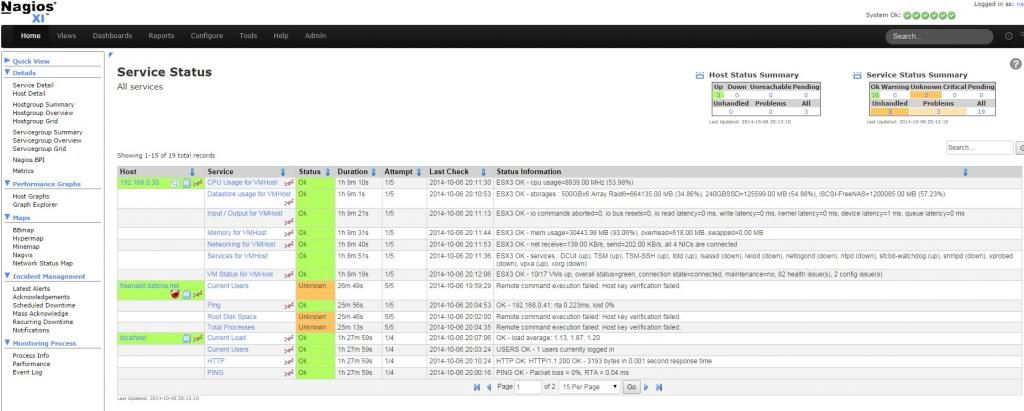Open the Dashboards menu
Screen dimensions: 1024x411
tap(112, 35)
